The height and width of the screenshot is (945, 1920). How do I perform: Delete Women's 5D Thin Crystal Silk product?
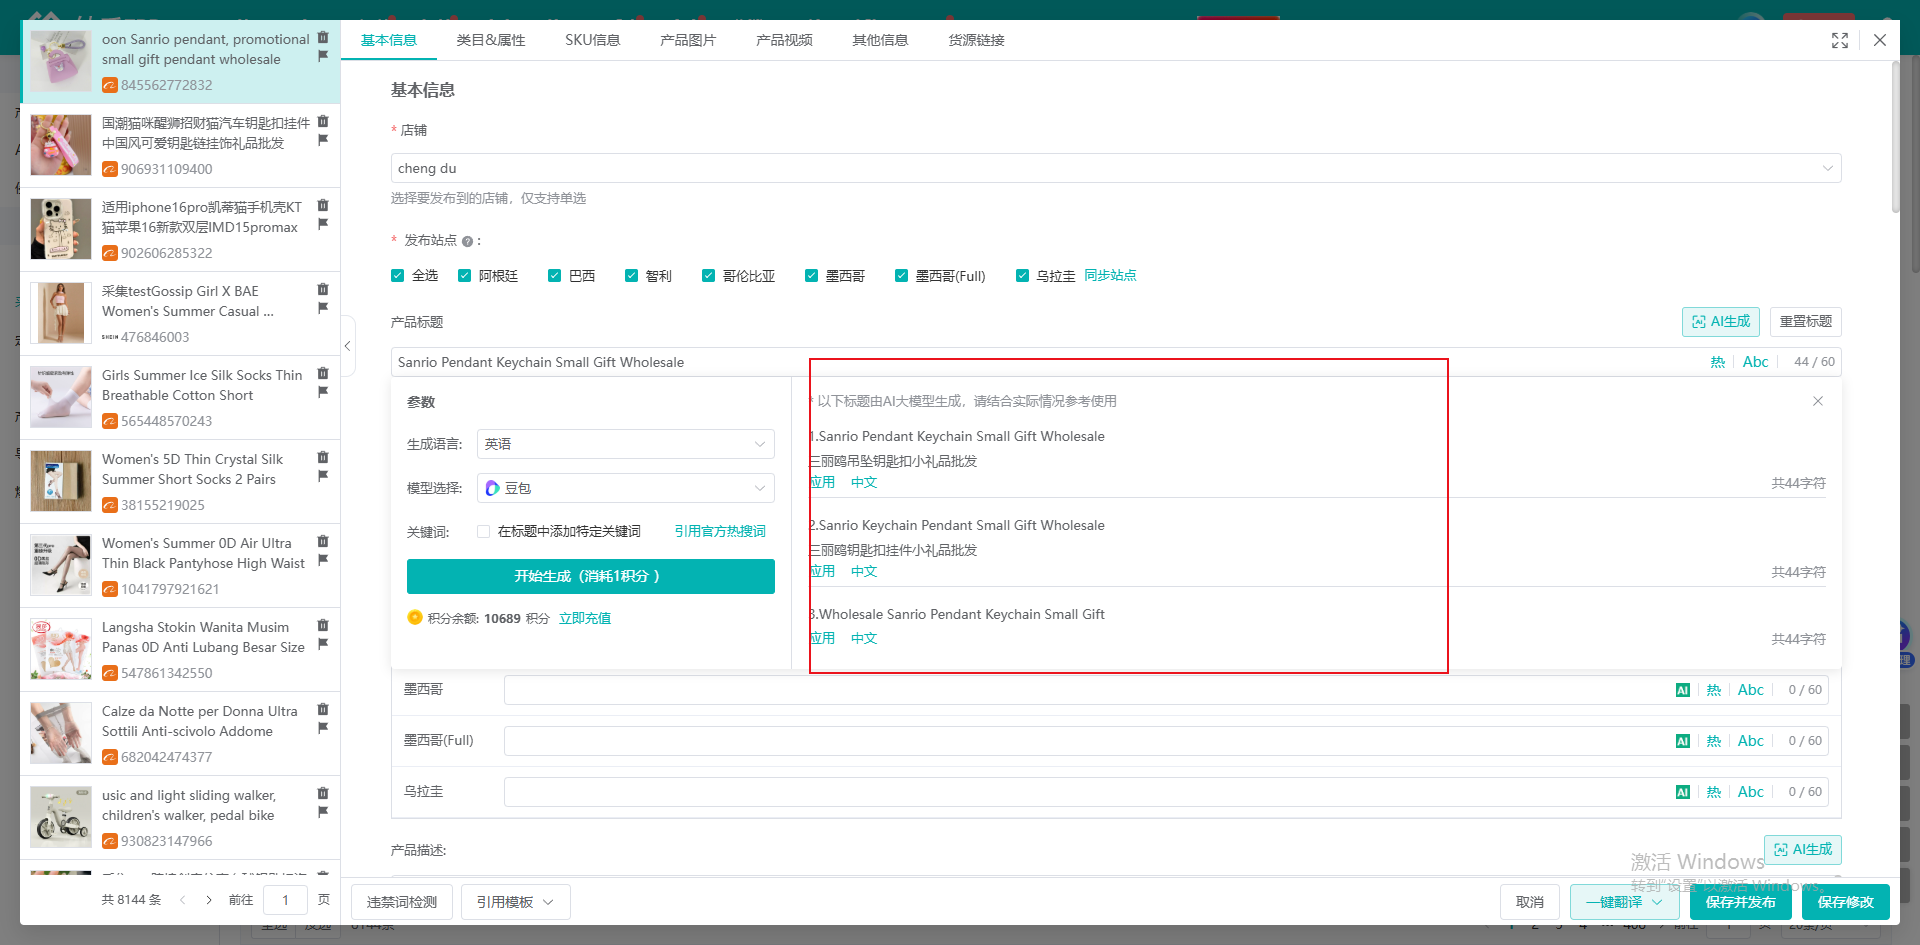323,457
